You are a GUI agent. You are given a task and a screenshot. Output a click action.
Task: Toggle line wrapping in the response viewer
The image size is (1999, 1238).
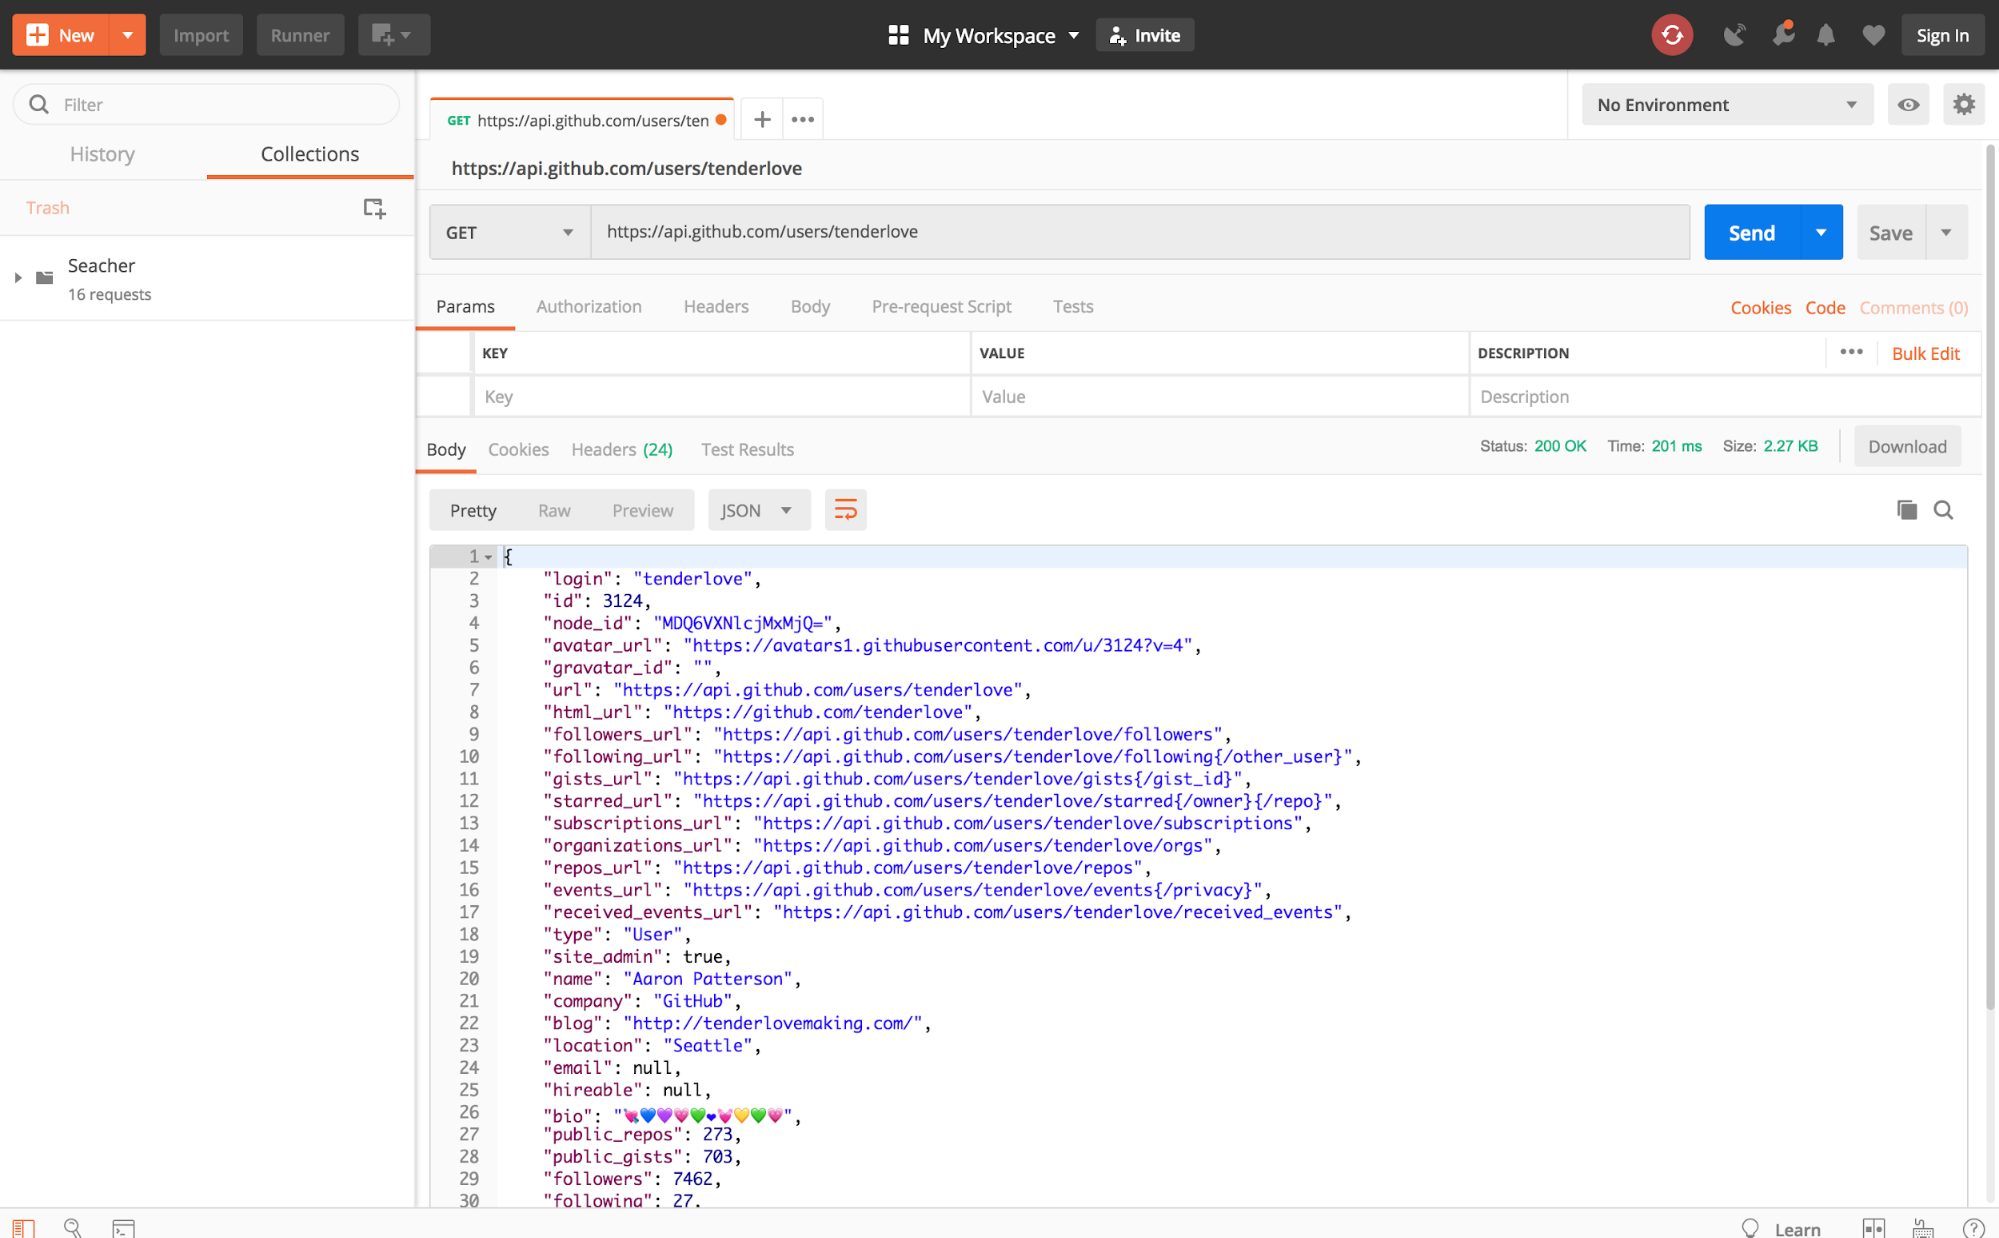point(845,509)
